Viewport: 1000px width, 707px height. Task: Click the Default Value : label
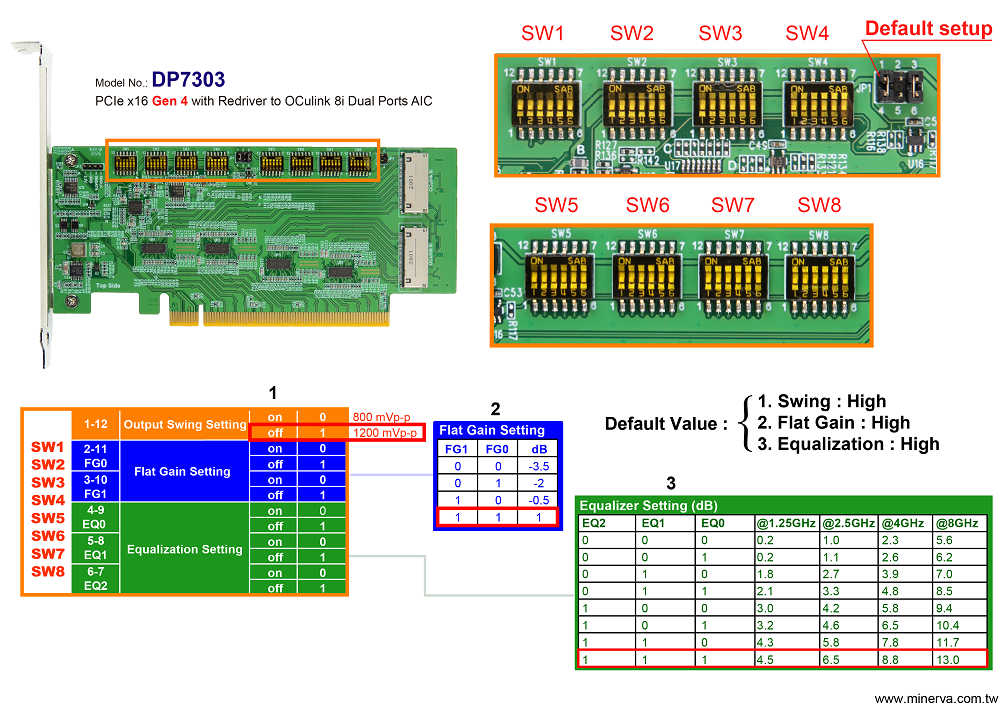666,425
